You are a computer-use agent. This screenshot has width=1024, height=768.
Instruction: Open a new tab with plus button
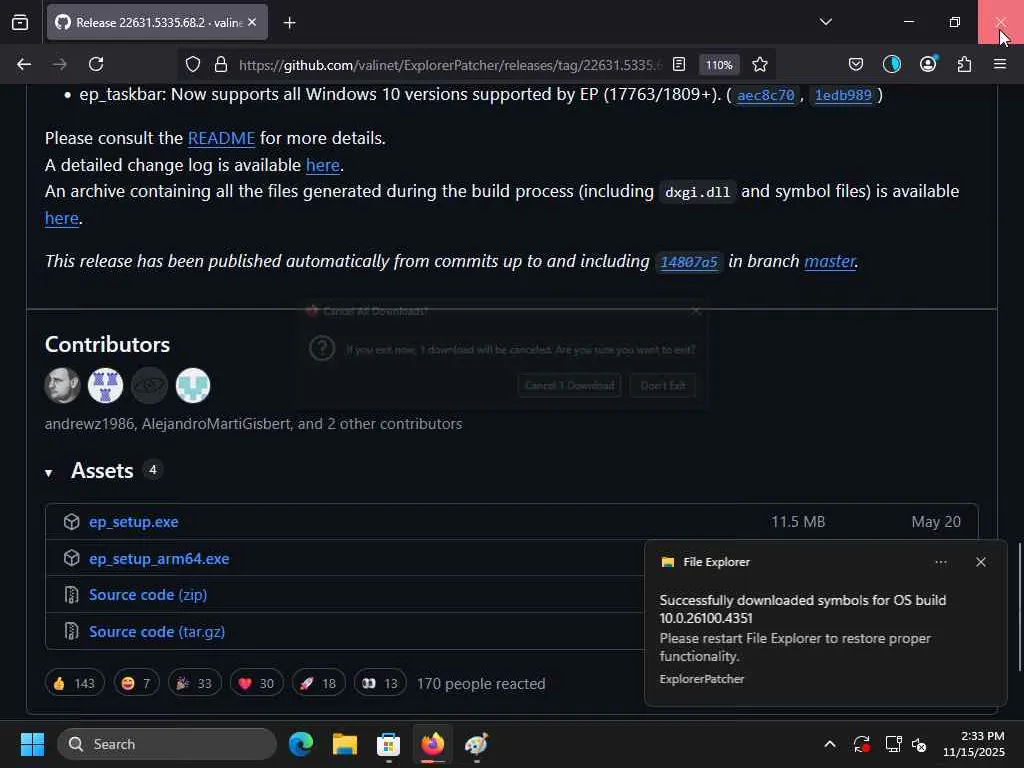click(x=289, y=23)
